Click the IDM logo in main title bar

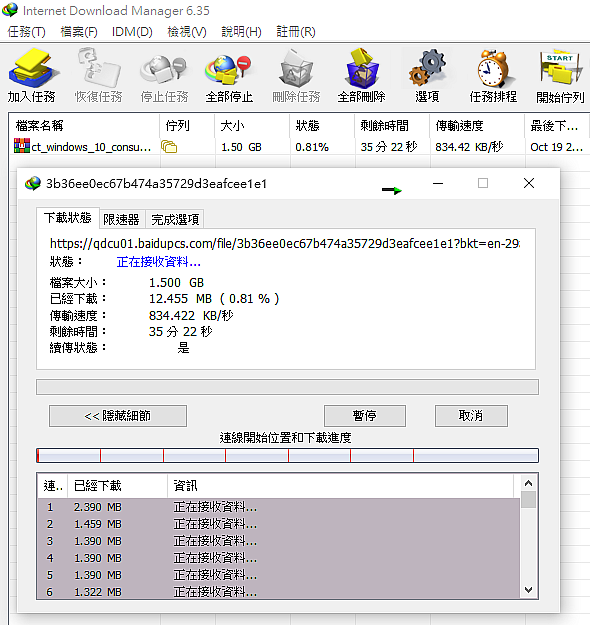[10, 10]
